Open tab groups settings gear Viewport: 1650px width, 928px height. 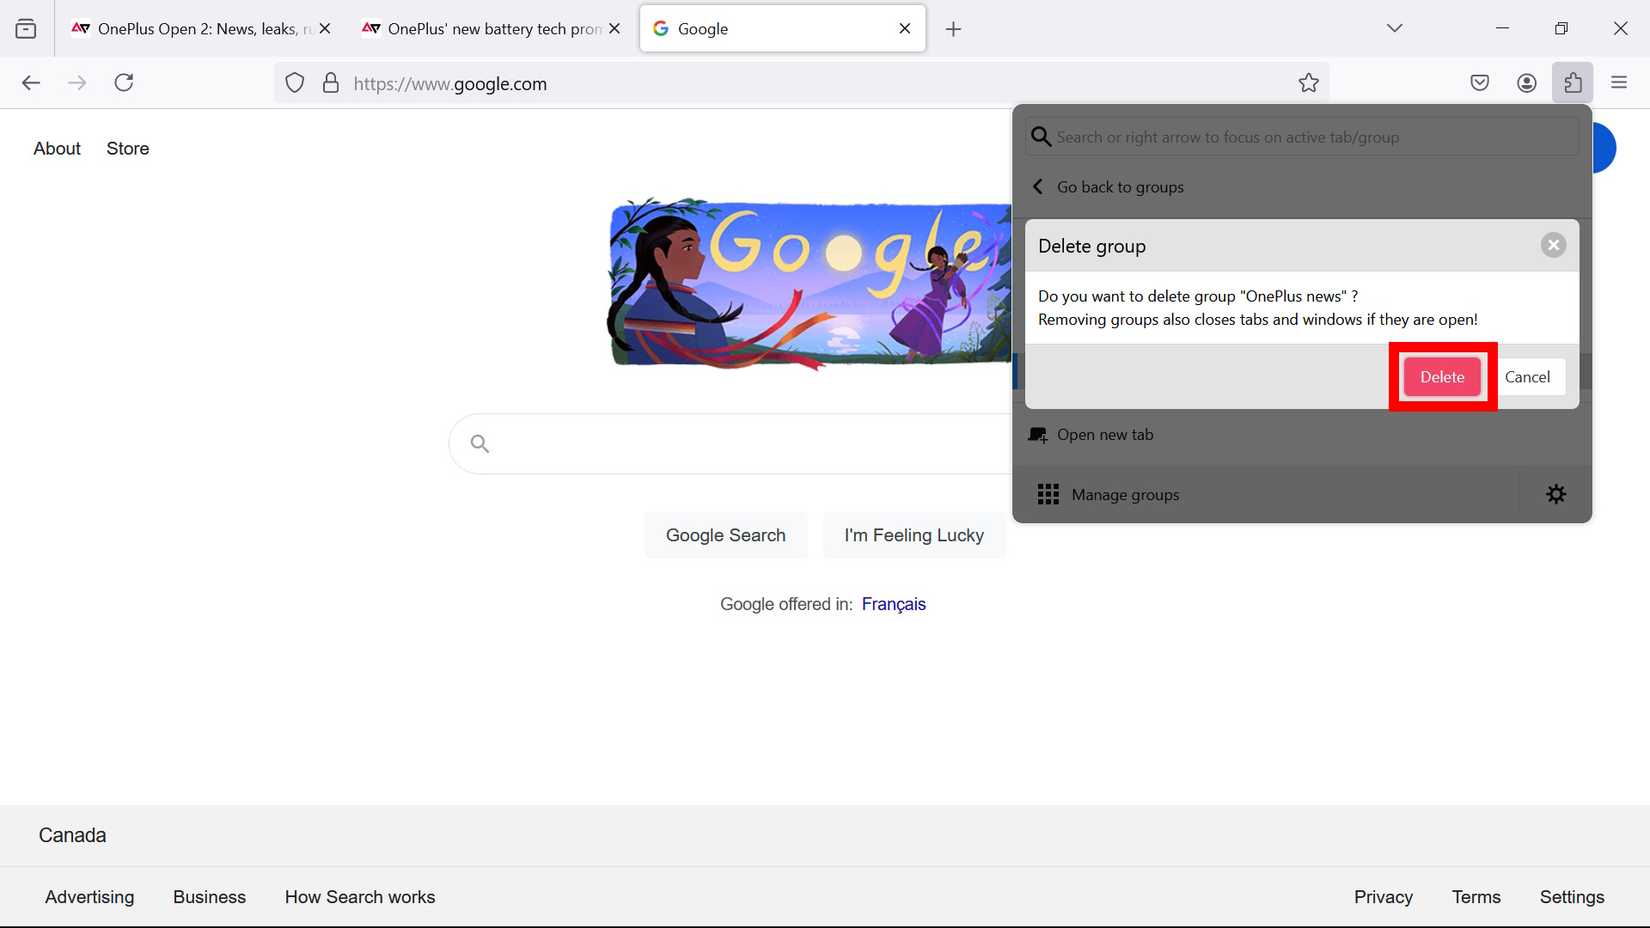pos(1555,493)
